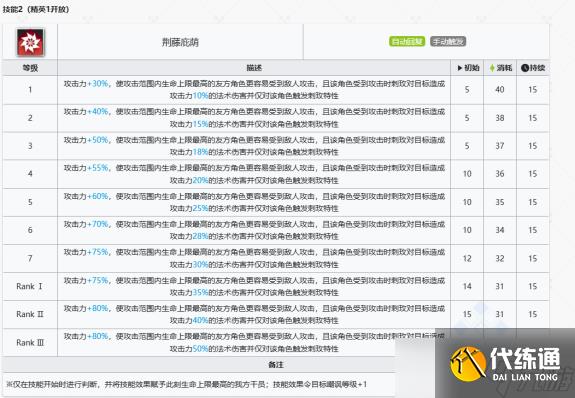Click initial value 14 in Rank I row

(x=467, y=286)
